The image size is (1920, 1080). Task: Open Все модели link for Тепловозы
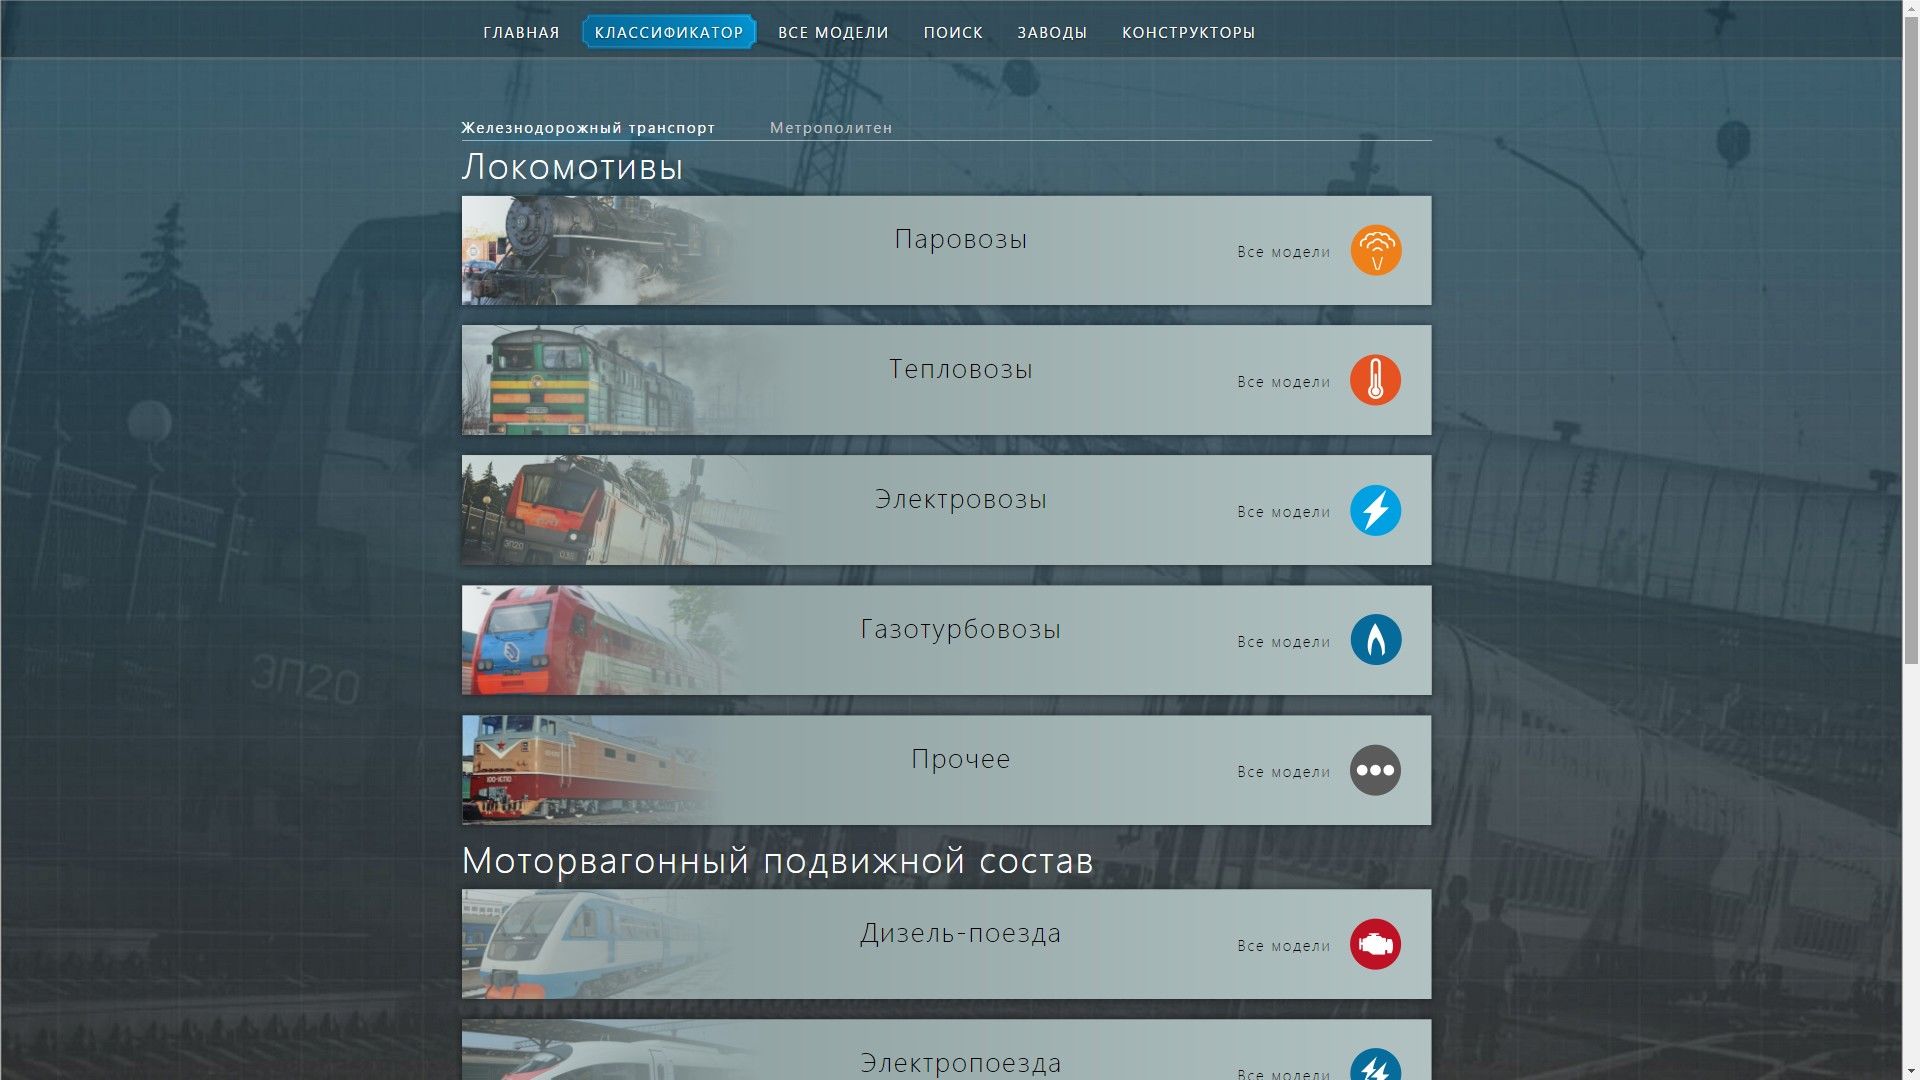pyautogui.click(x=1284, y=382)
